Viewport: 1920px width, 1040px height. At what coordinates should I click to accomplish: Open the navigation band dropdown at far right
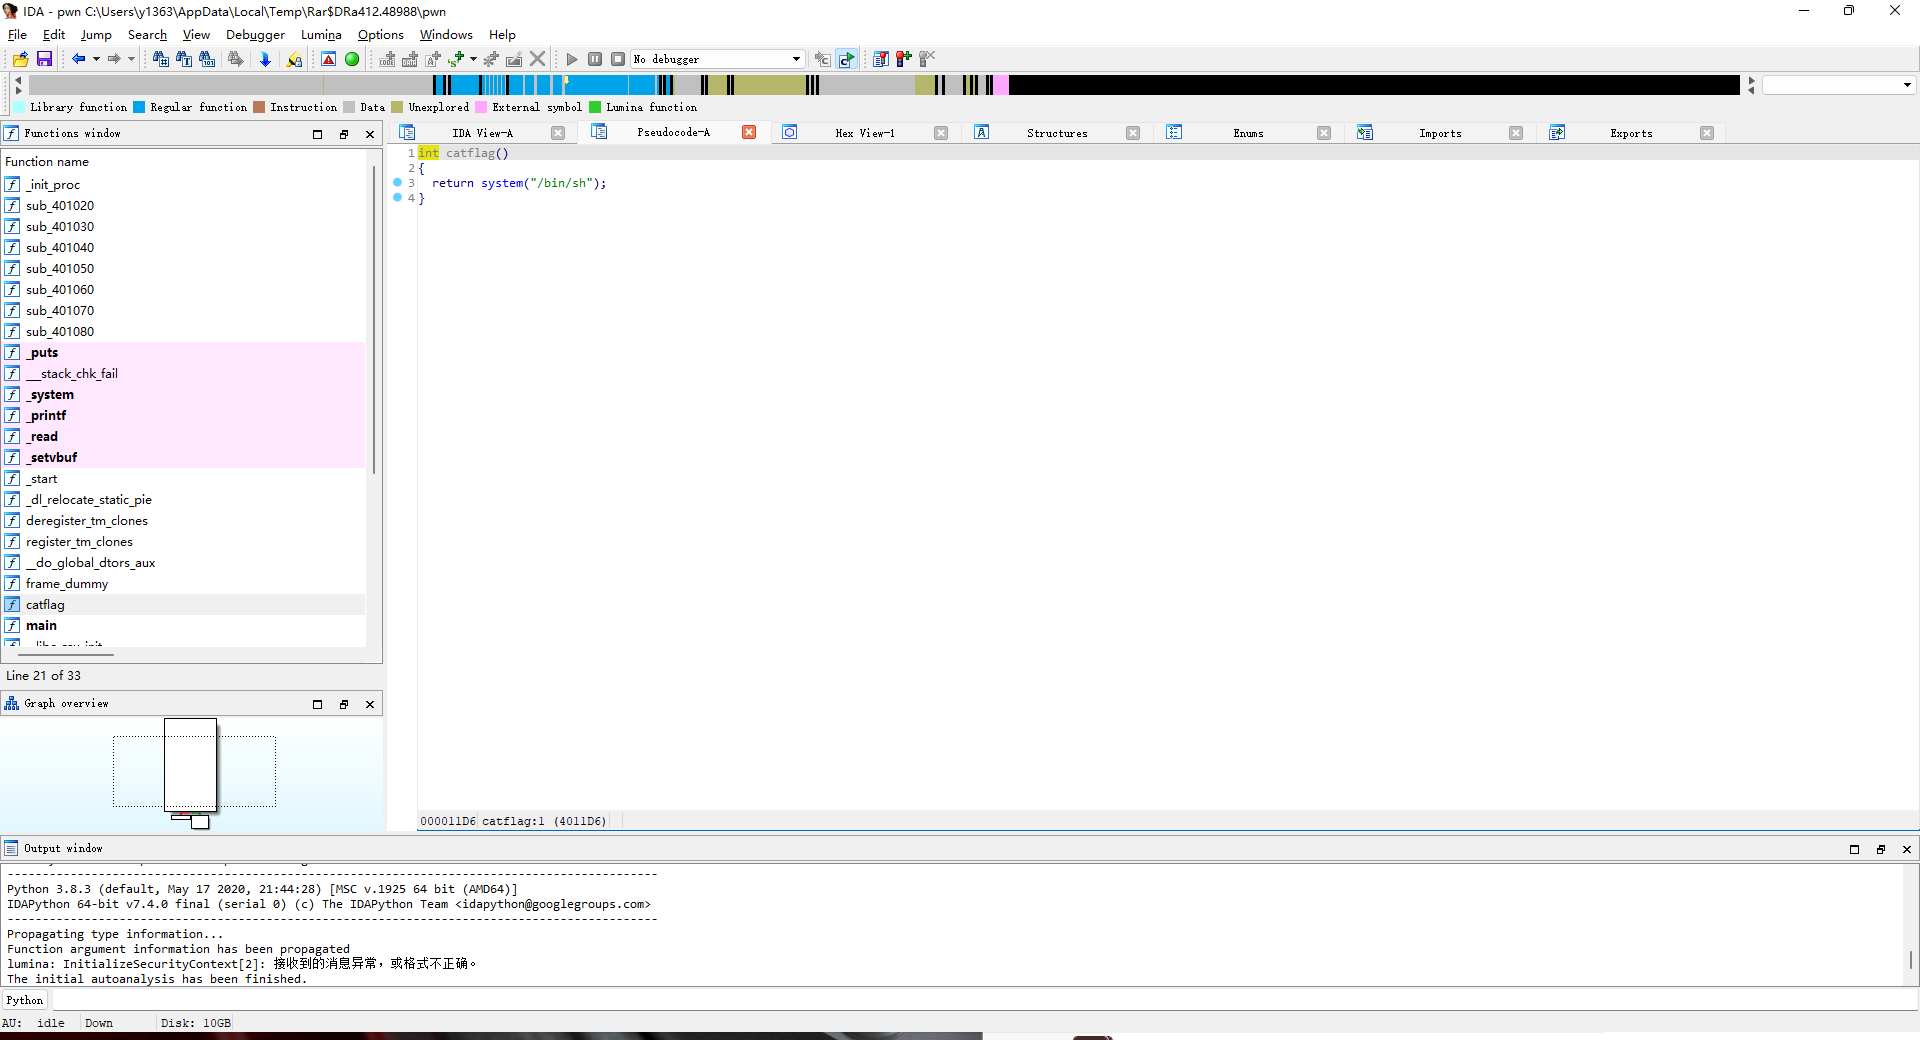(x=1907, y=85)
